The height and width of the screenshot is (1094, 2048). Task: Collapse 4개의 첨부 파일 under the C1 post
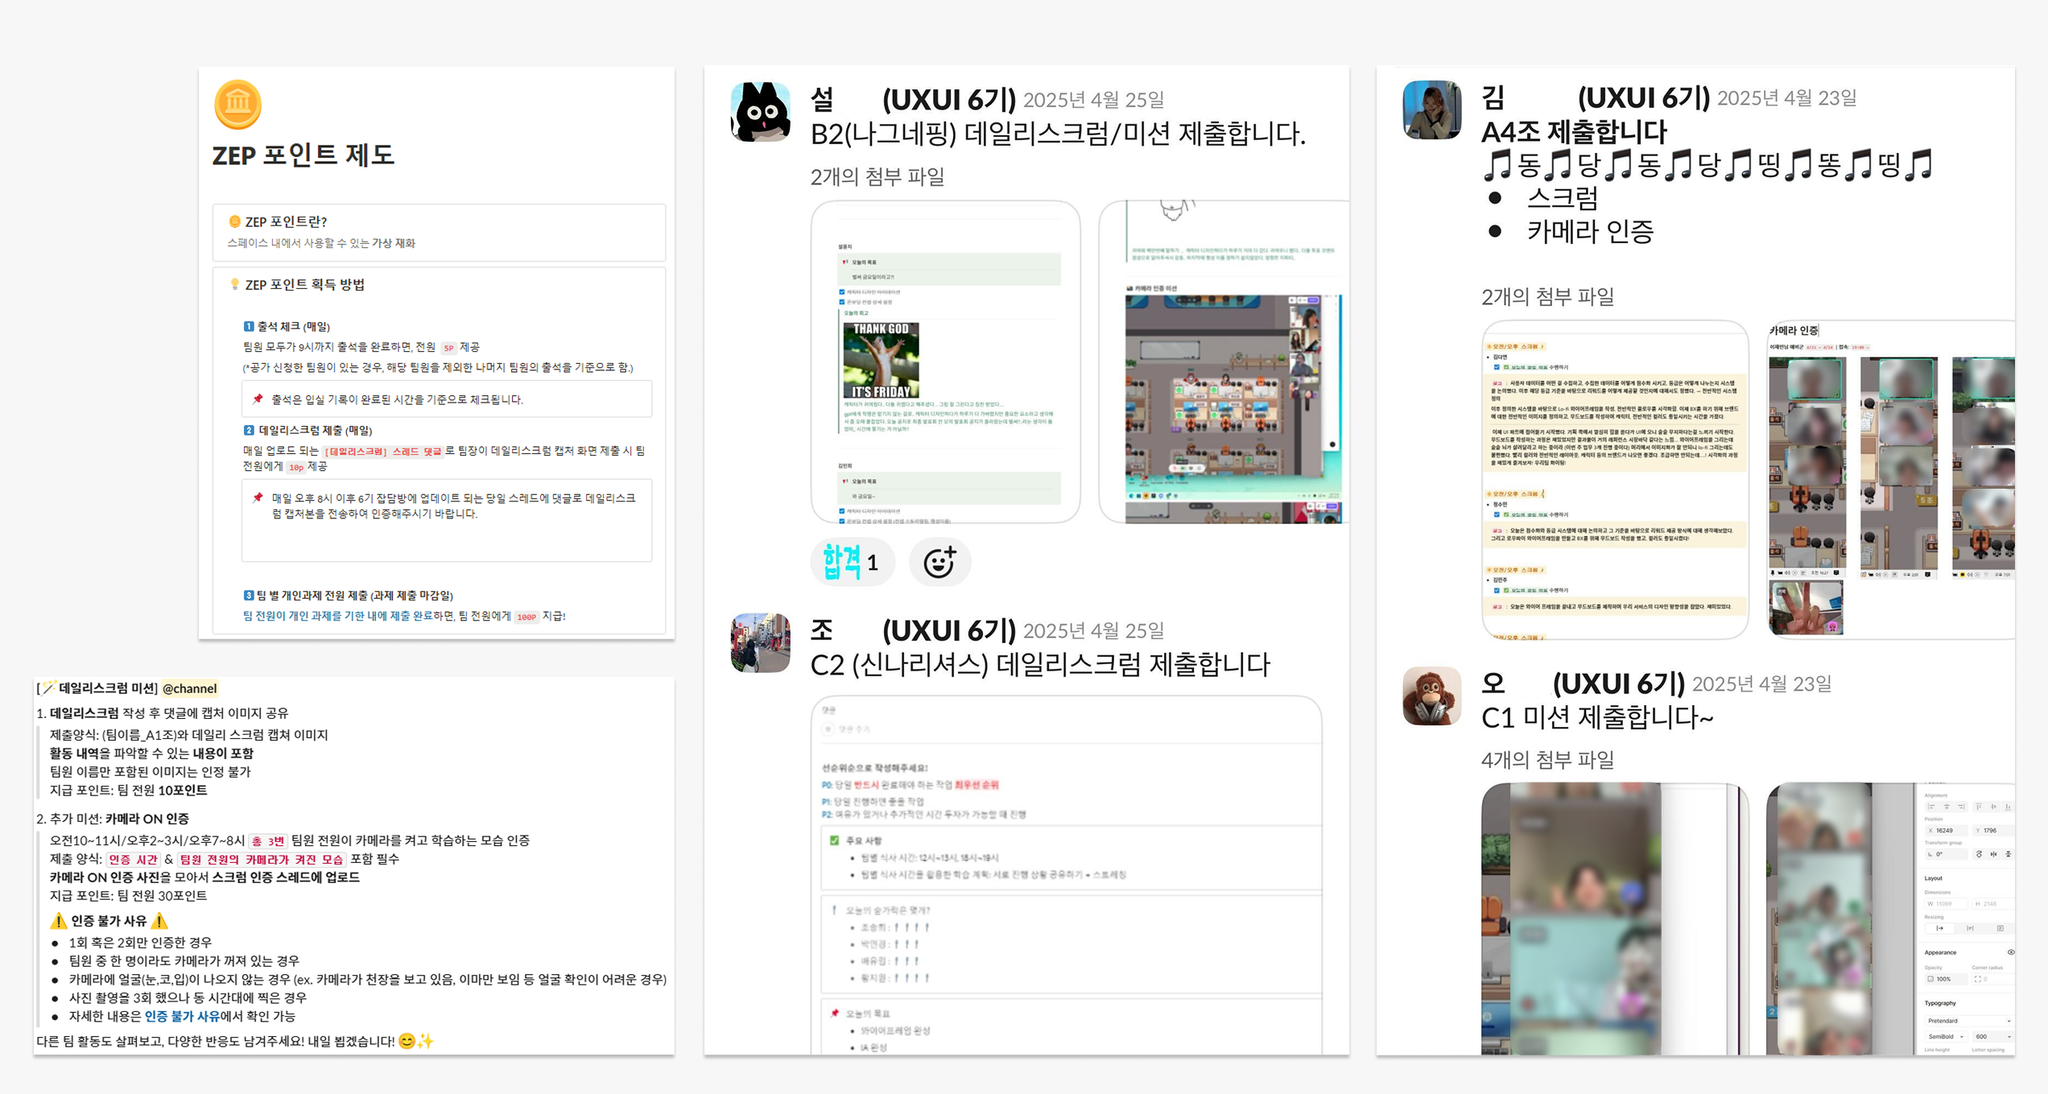click(x=1548, y=760)
